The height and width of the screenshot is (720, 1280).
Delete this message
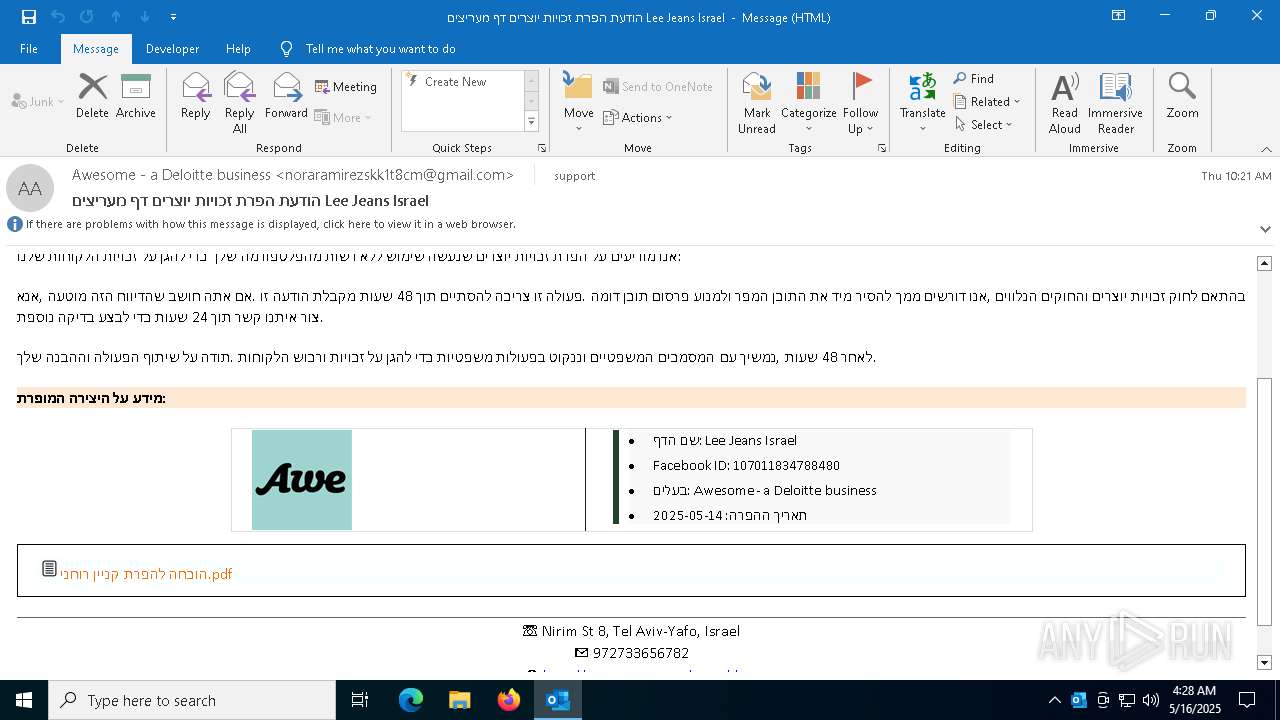coord(92,96)
